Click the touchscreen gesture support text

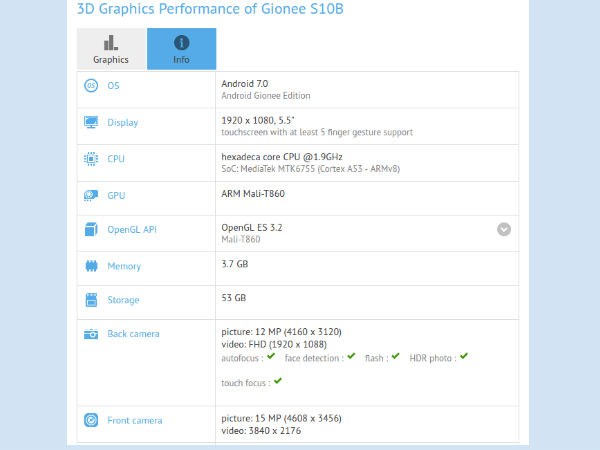click(317, 132)
